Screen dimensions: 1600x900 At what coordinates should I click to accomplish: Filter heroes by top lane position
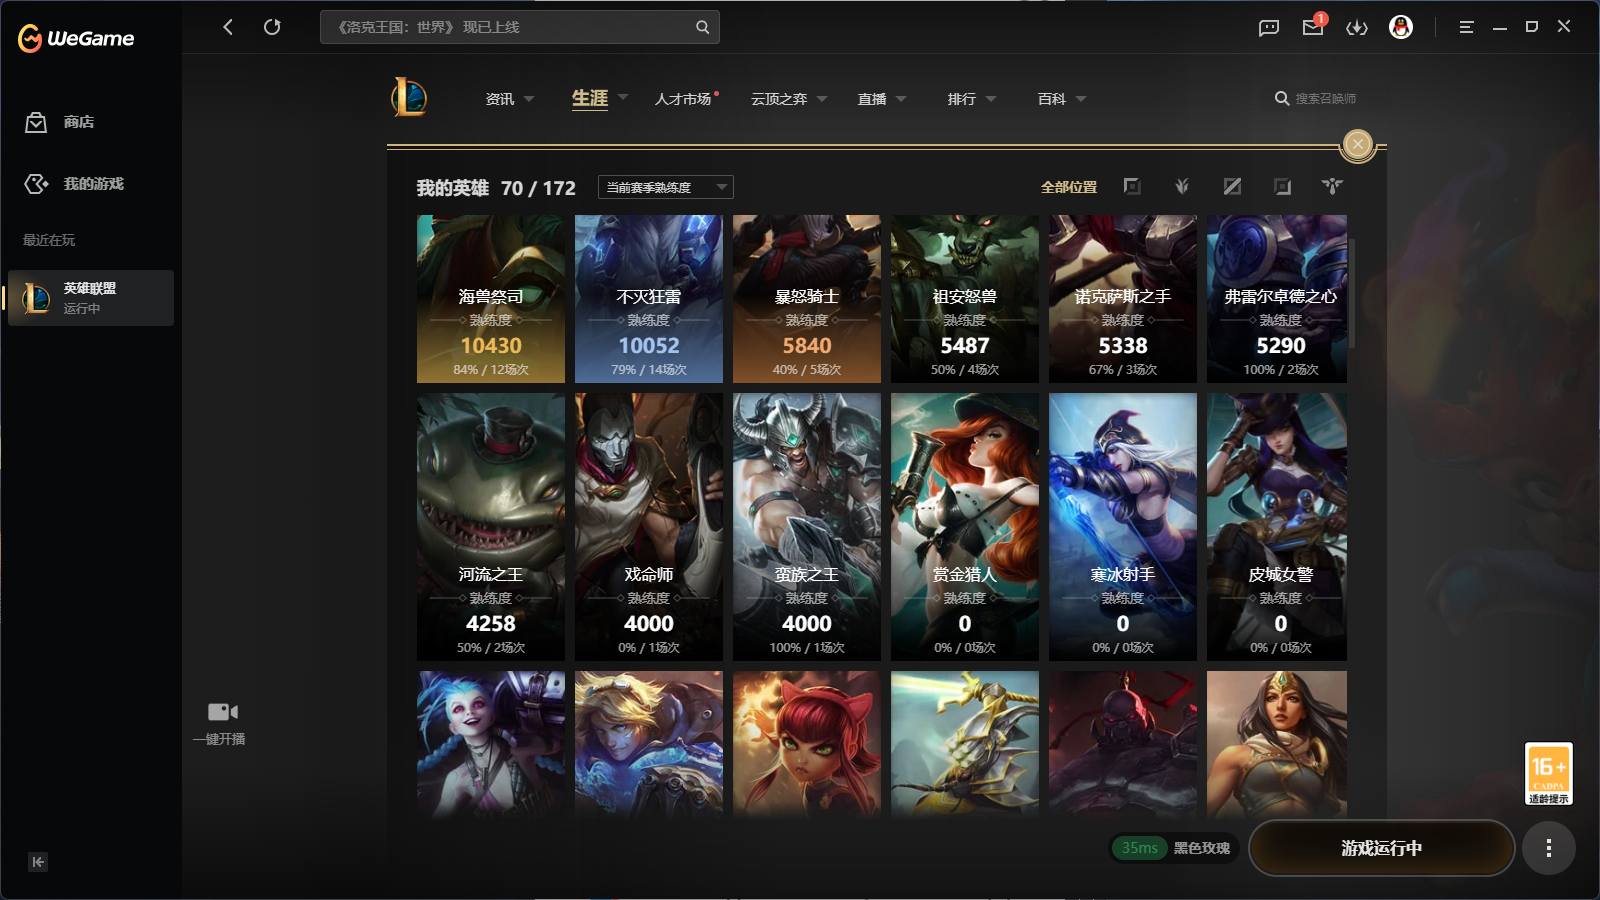click(x=1132, y=186)
